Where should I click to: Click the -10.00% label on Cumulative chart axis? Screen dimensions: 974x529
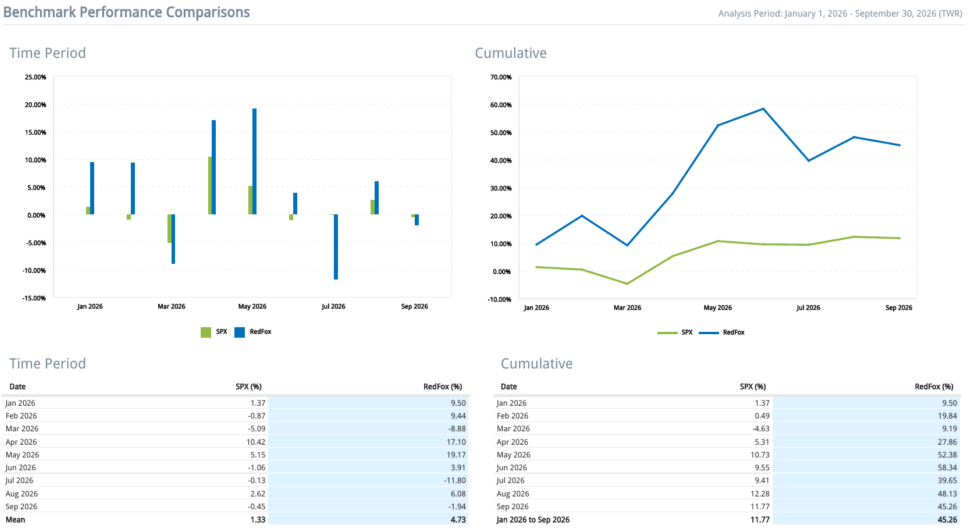tap(499, 299)
